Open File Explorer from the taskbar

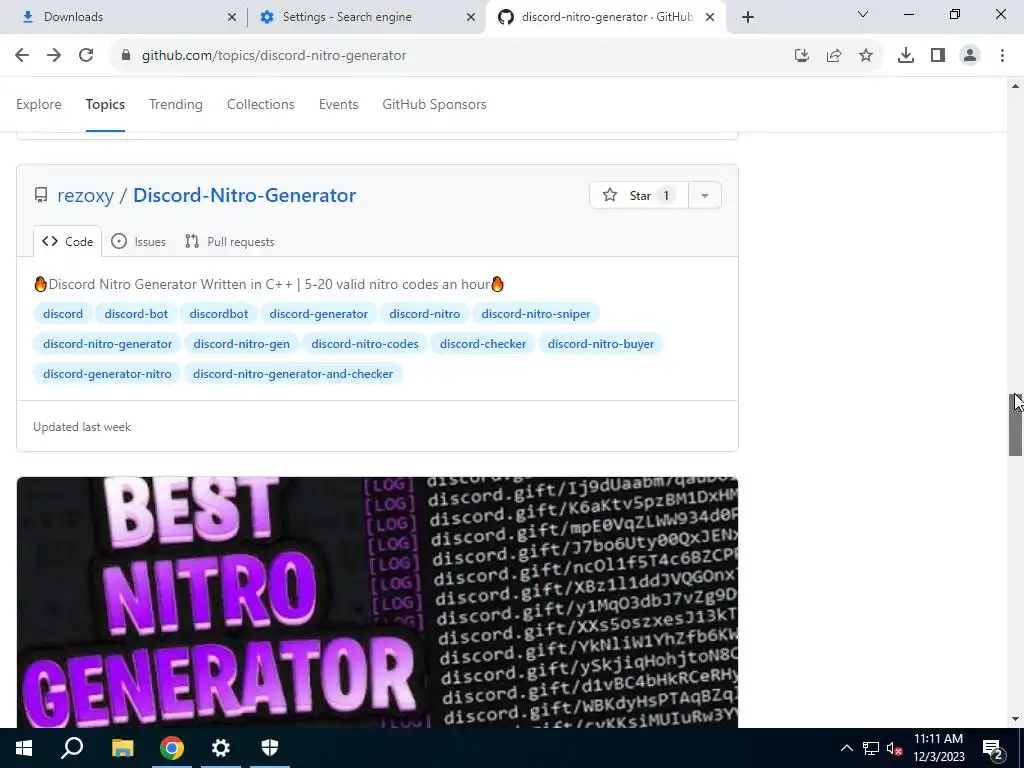122,748
